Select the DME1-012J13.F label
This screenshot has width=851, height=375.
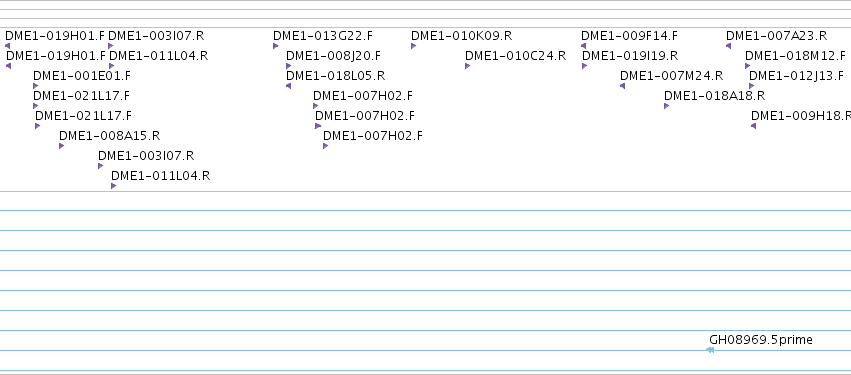pos(796,75)
